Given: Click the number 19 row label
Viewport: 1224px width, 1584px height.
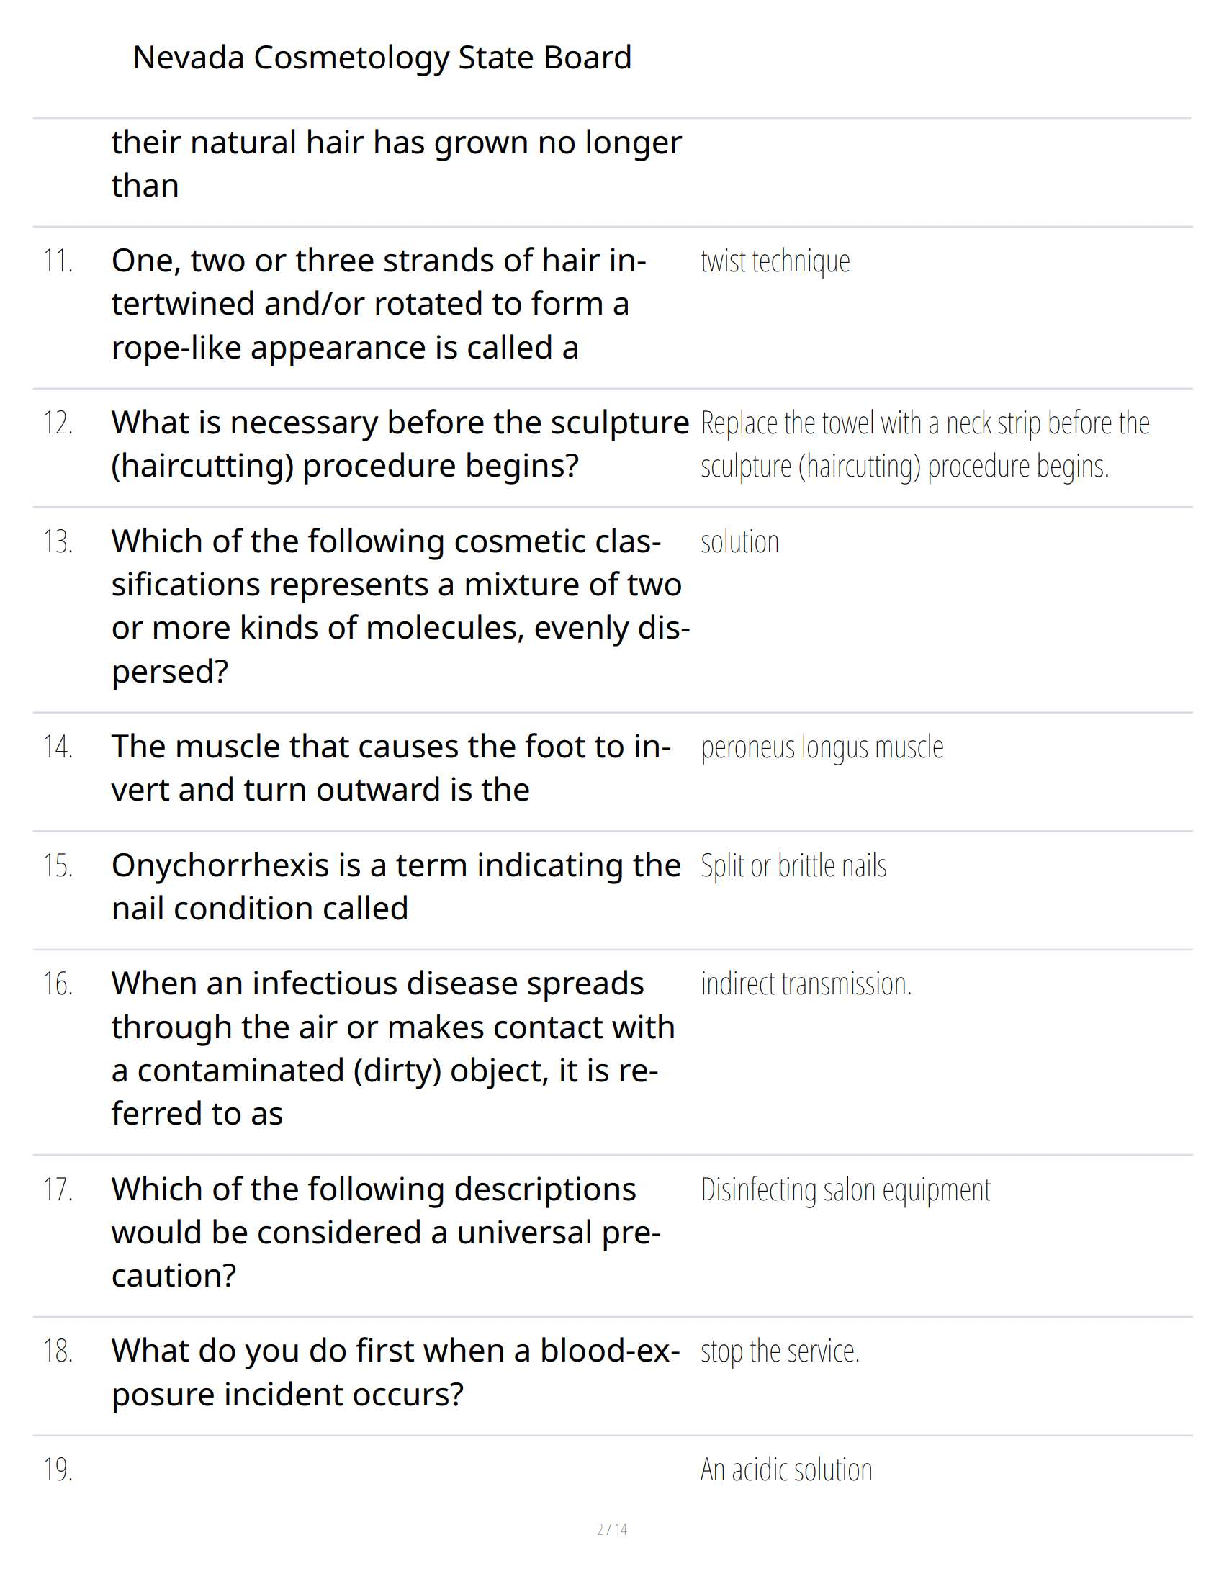Looking at the screenshot, I should click(57, 1470).
